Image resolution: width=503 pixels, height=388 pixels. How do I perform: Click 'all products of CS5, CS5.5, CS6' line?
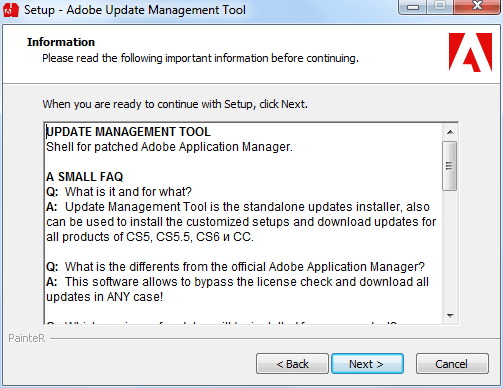pyautogui.click(x=150, y=237)
